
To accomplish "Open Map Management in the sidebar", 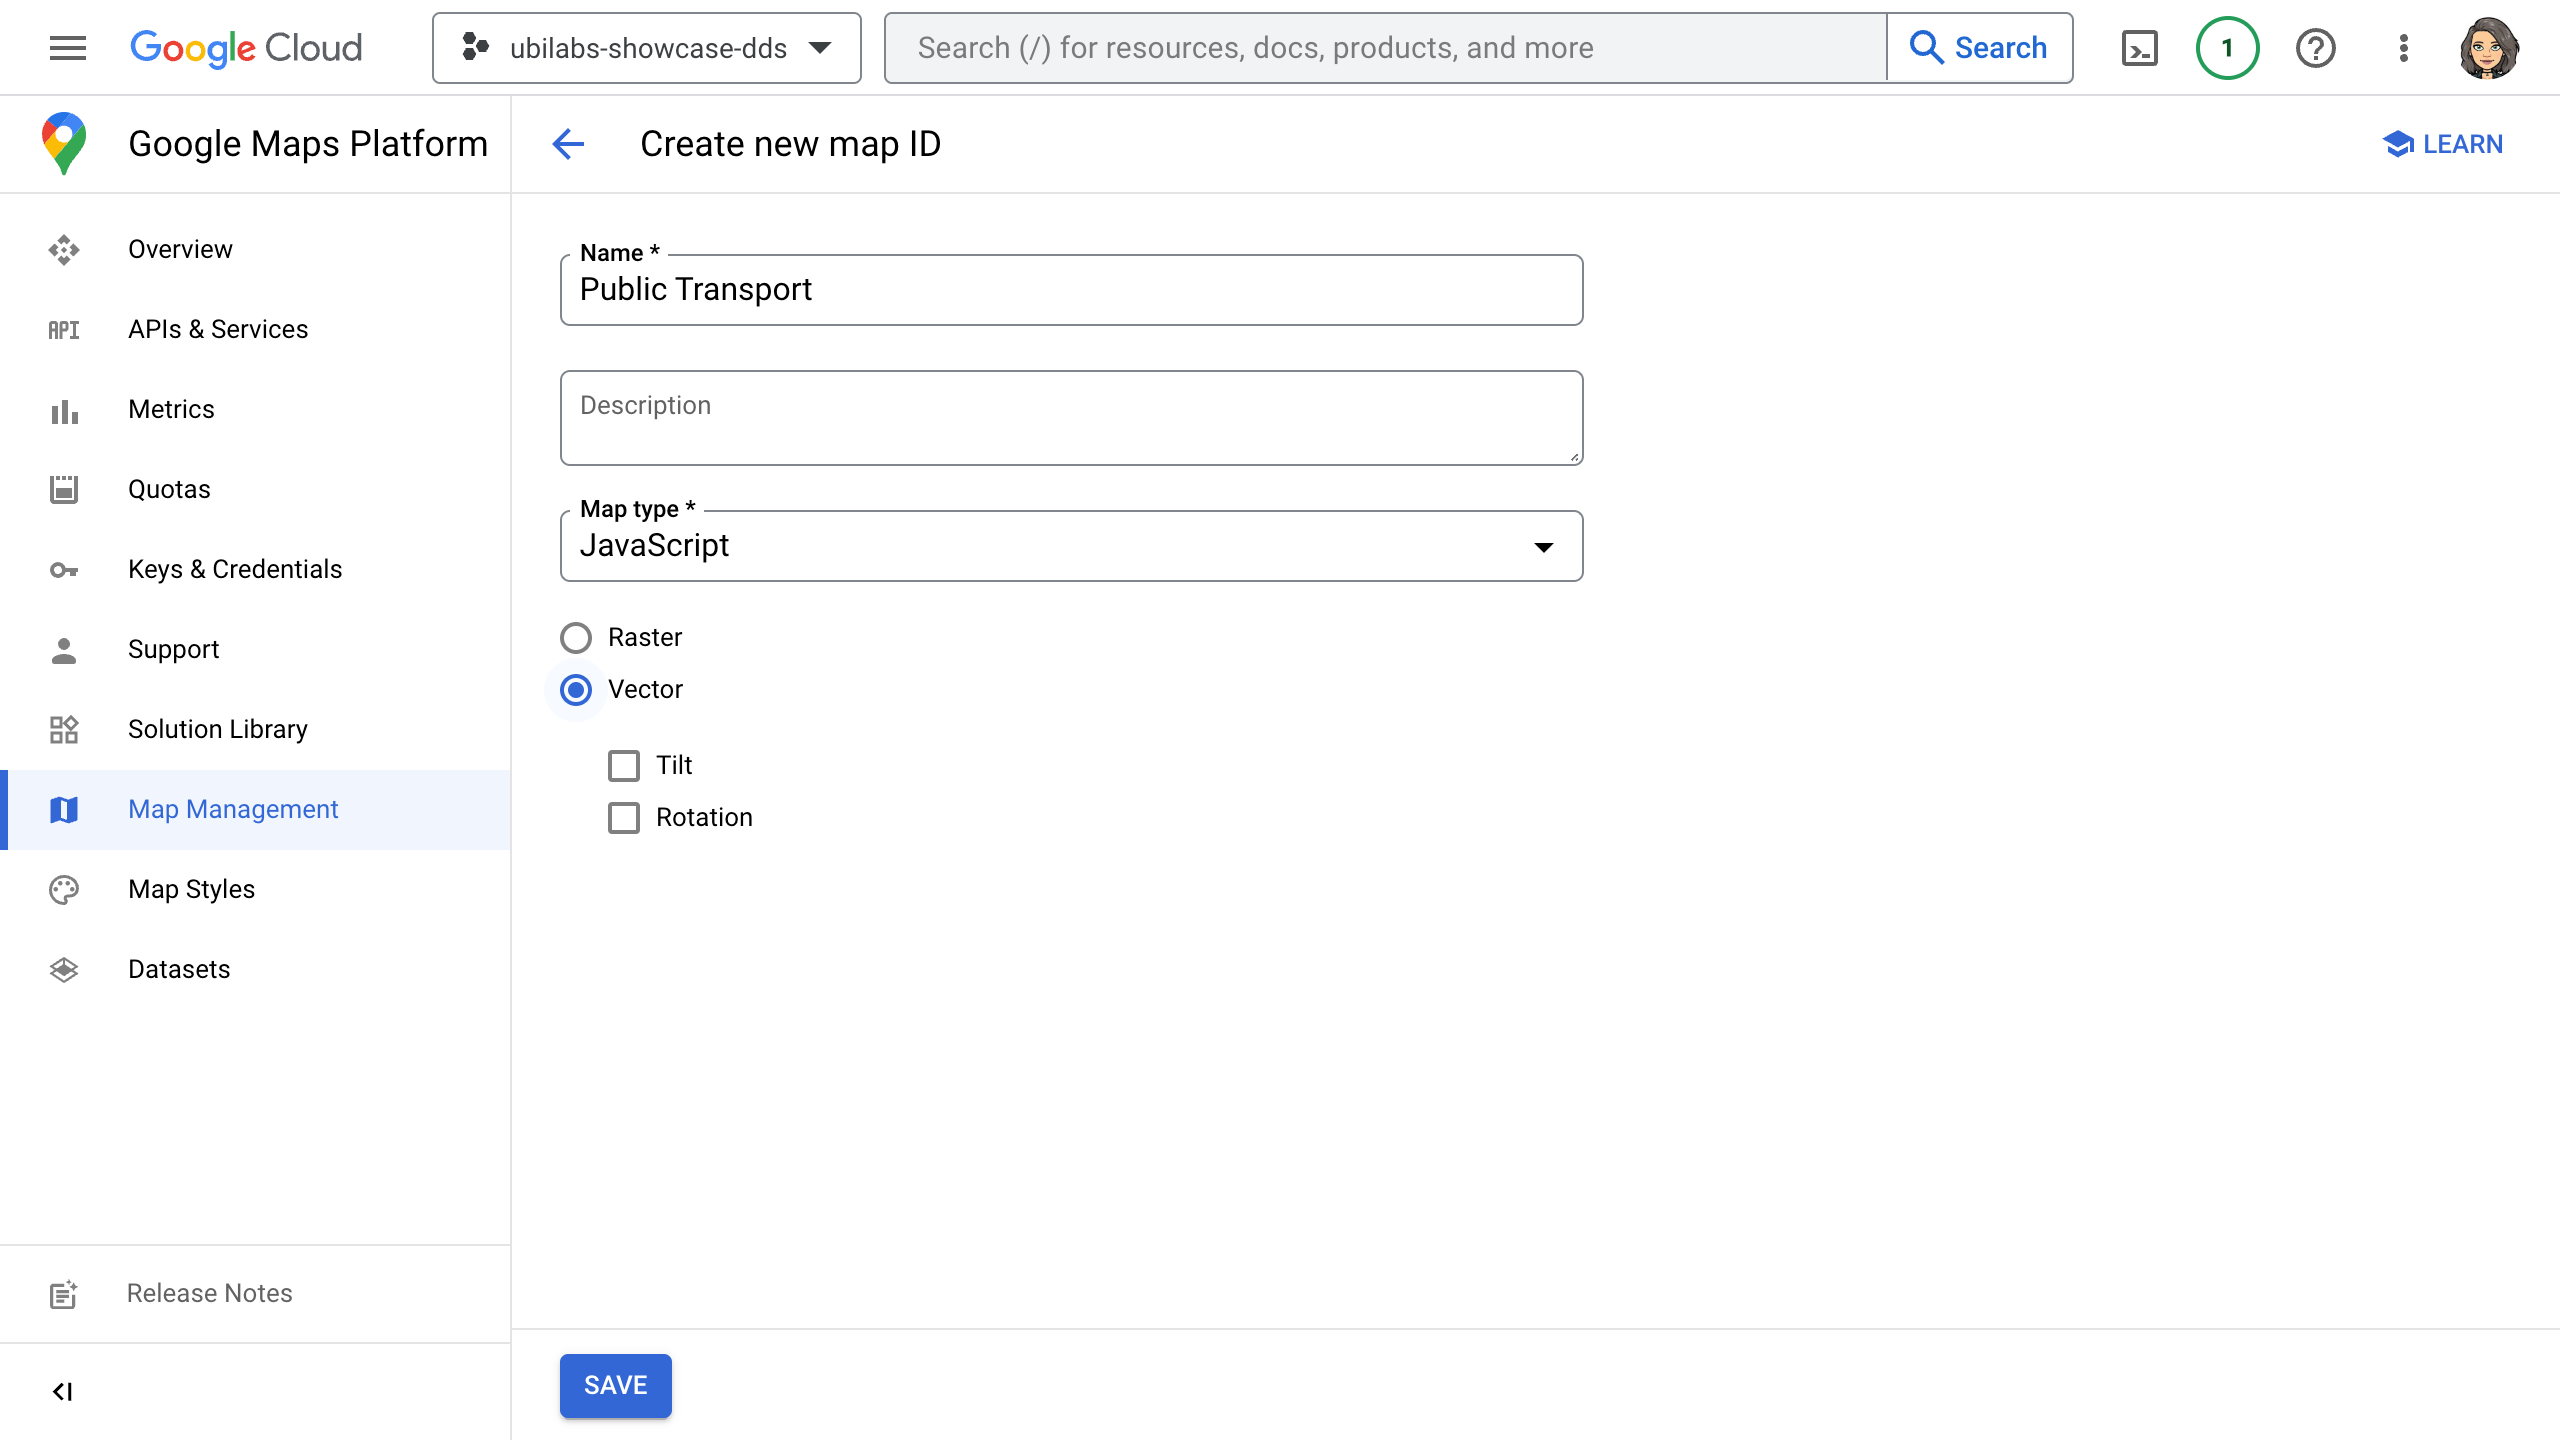I will pyautogui.click(x=255, y=809).
